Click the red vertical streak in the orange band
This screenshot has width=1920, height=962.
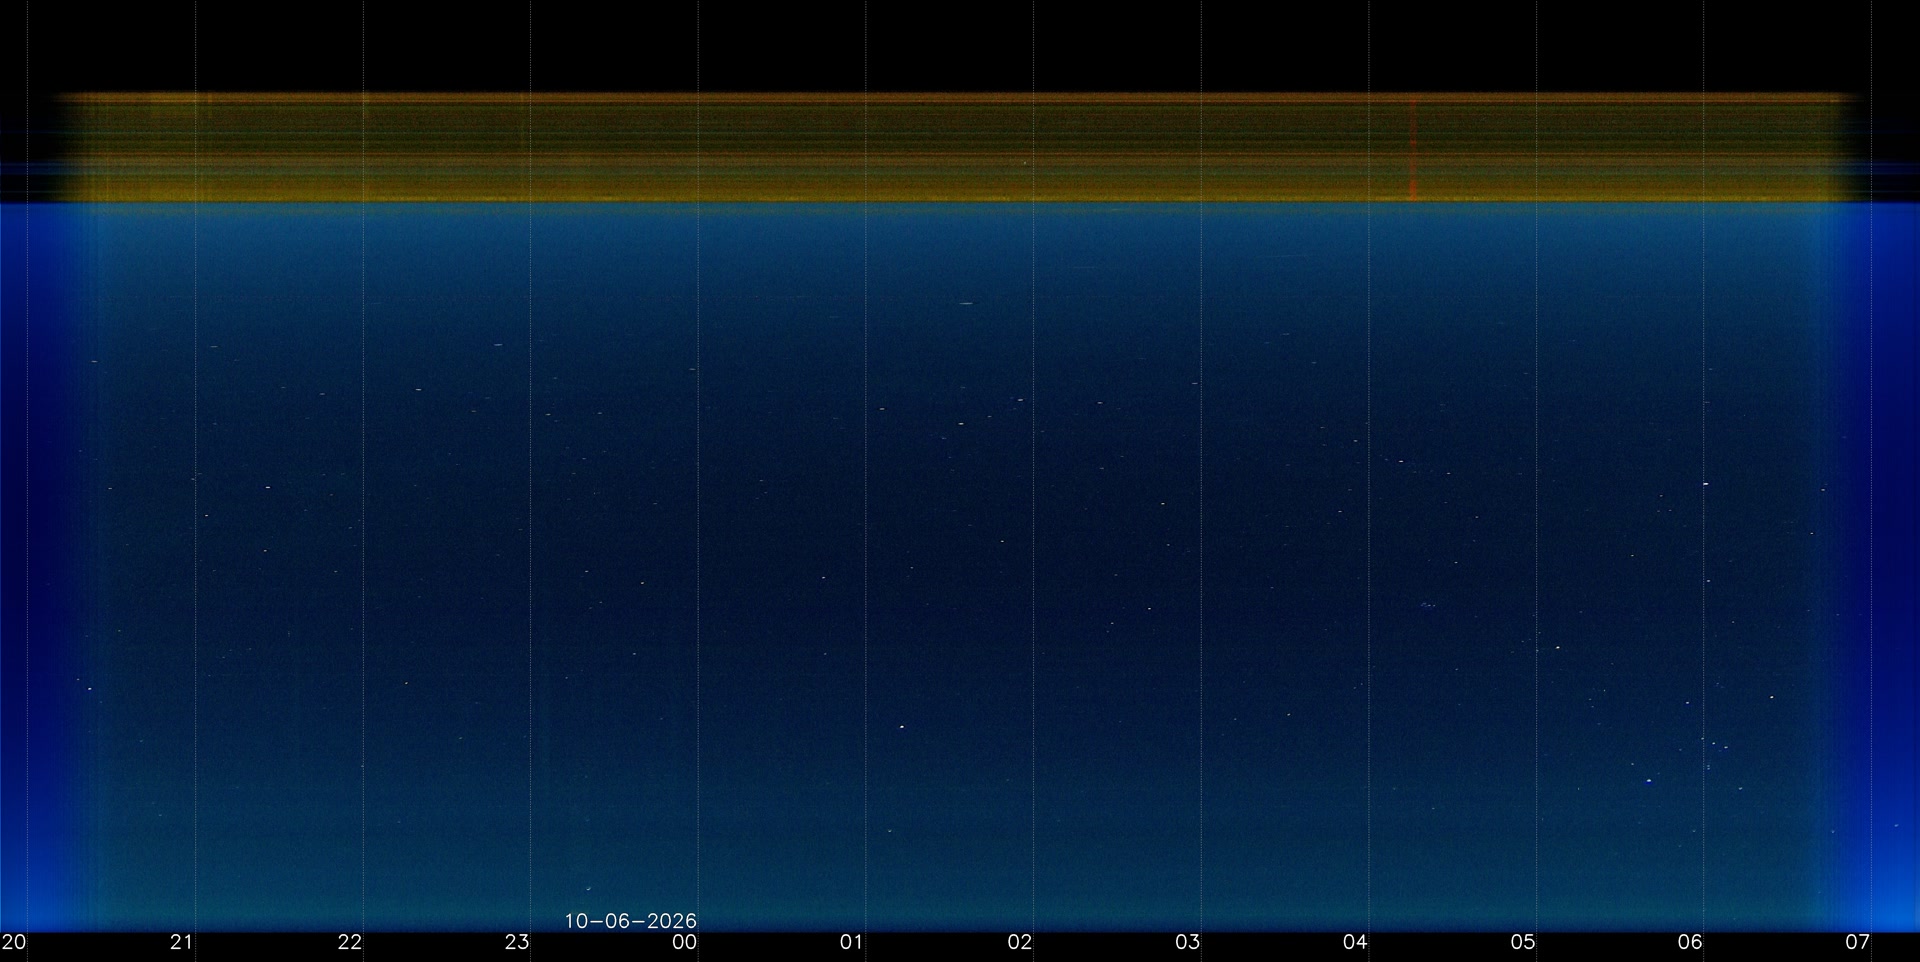(1413, 149)
